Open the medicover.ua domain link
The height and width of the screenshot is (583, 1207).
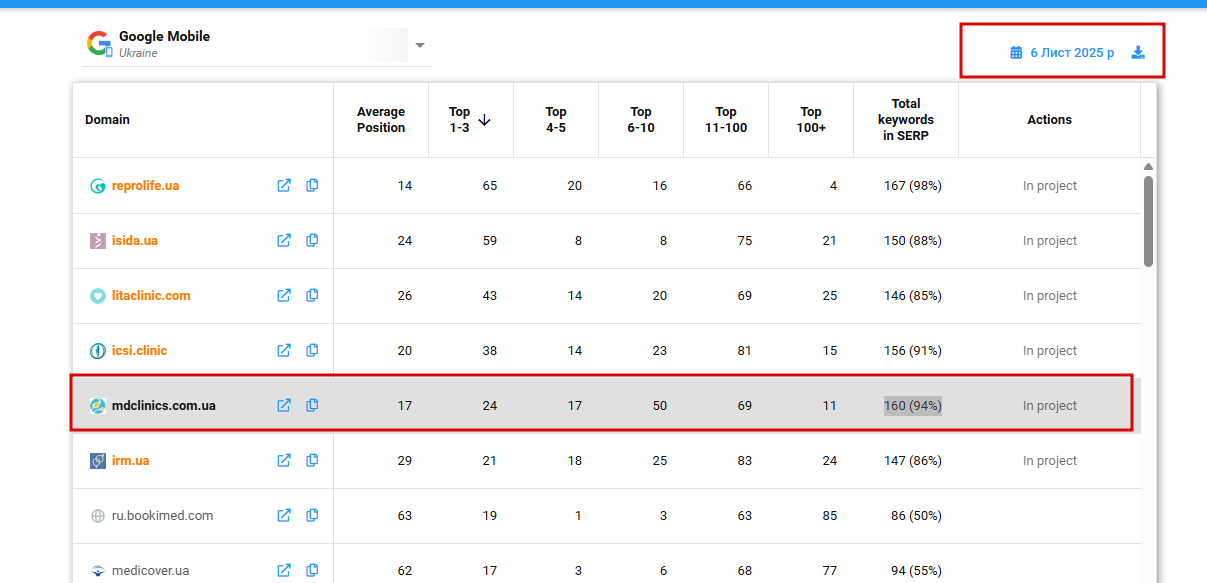click(x=150, y=570)
